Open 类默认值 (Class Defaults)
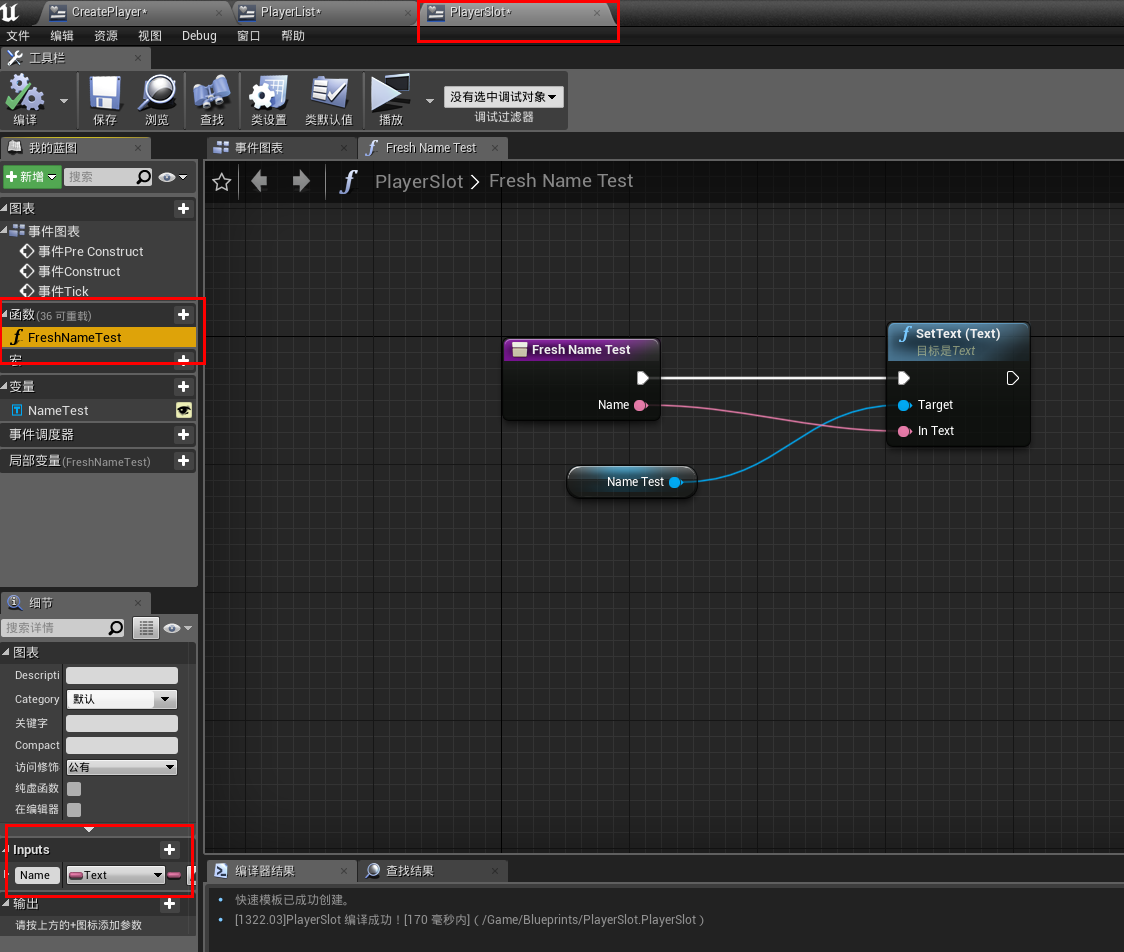 tap(327, 98)
